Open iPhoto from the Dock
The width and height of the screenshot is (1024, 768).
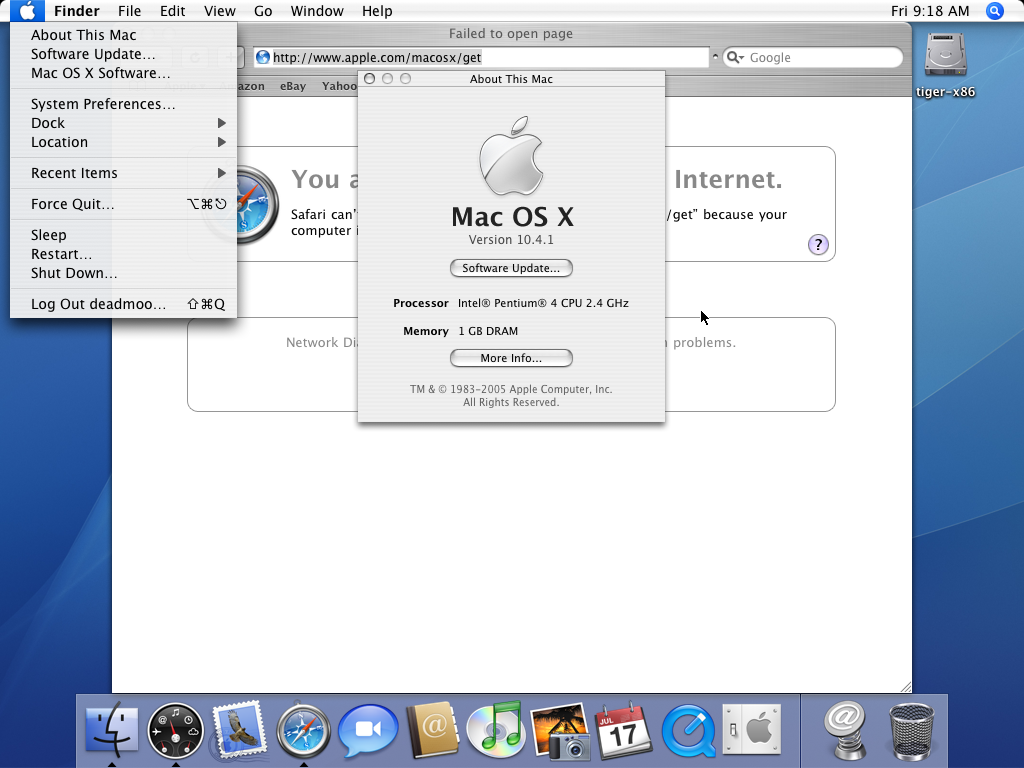click(x=560, y=730)
